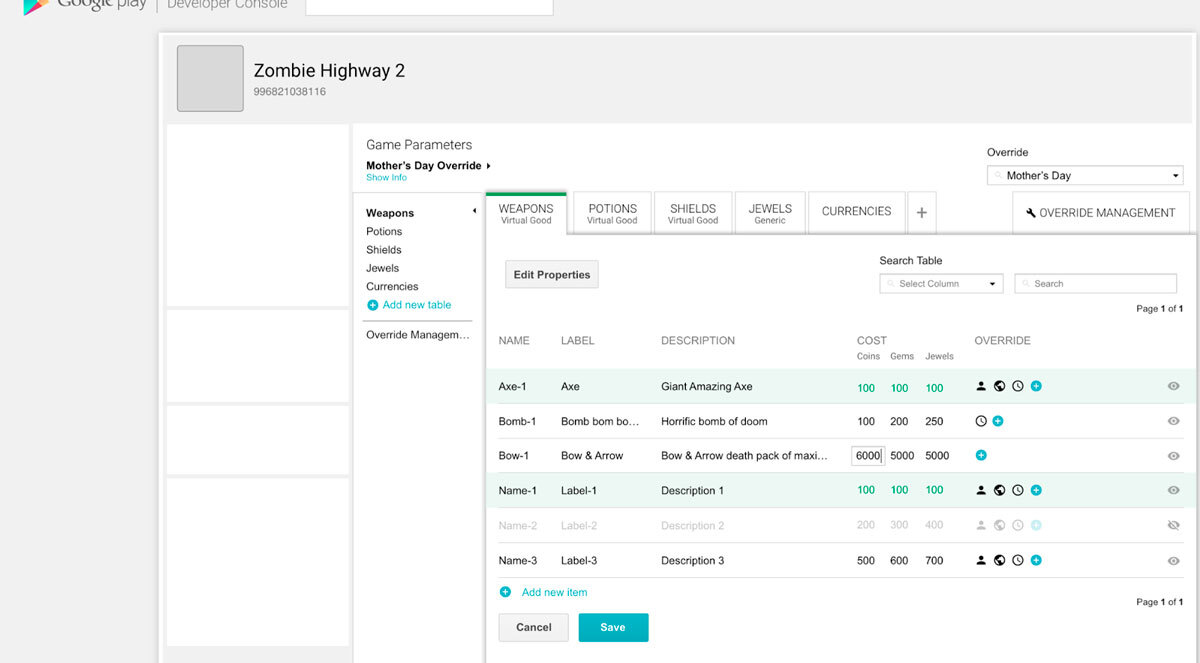Expand the Mother's Day Override heading arrow
This screenshot has width=1200, height=663.
click(488, 166)
